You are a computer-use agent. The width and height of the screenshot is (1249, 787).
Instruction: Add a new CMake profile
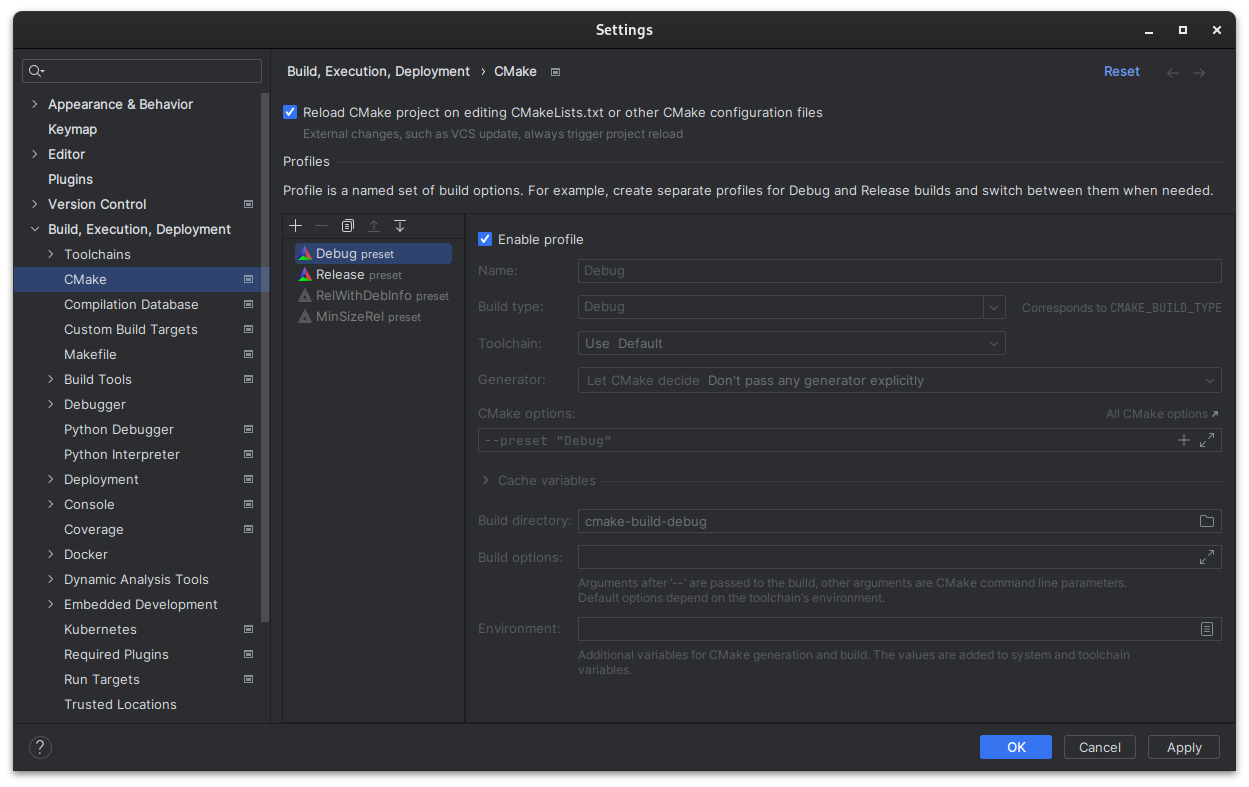click(295, 225)
